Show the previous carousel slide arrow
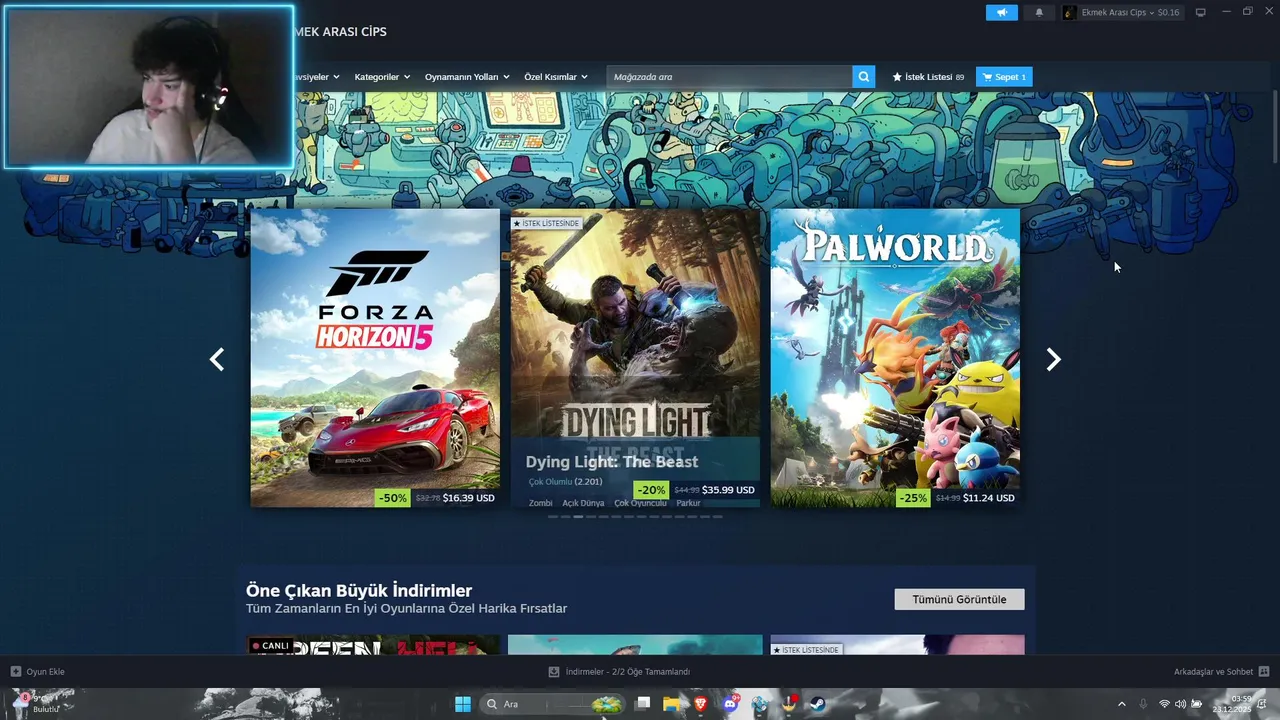The width and height of the screenshot is (1280, 720). pyautogui.click(x=217, y=360)
